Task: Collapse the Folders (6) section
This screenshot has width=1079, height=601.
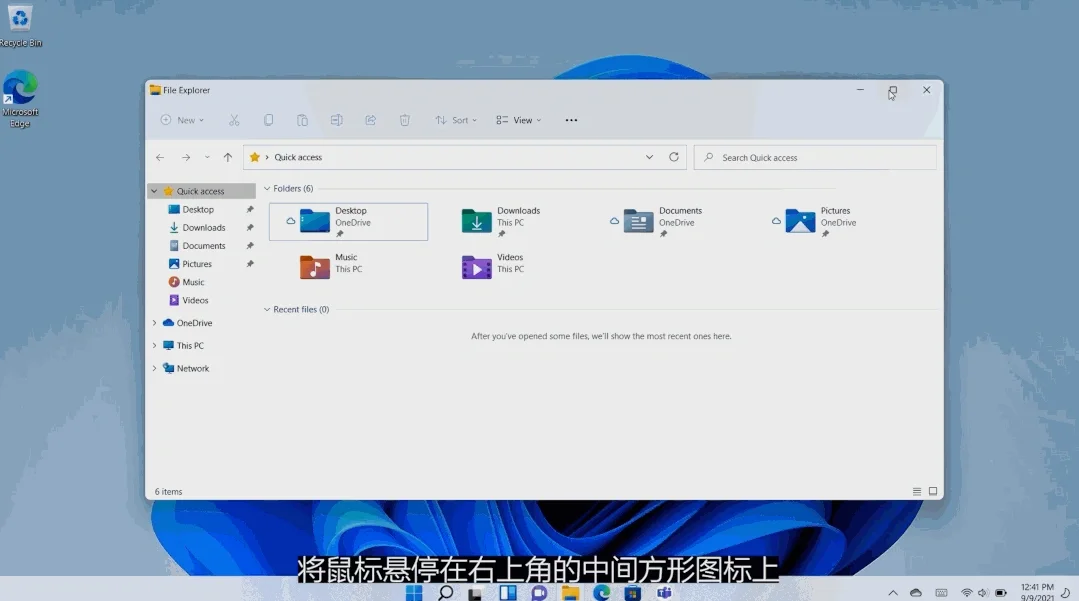Action: point(266,188)
